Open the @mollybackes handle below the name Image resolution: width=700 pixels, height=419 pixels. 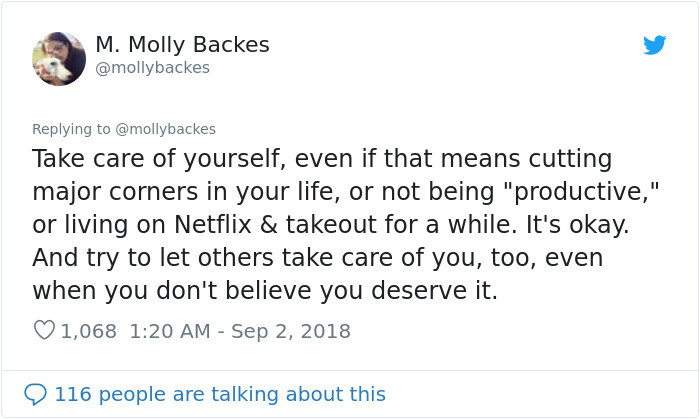point(152,68)
